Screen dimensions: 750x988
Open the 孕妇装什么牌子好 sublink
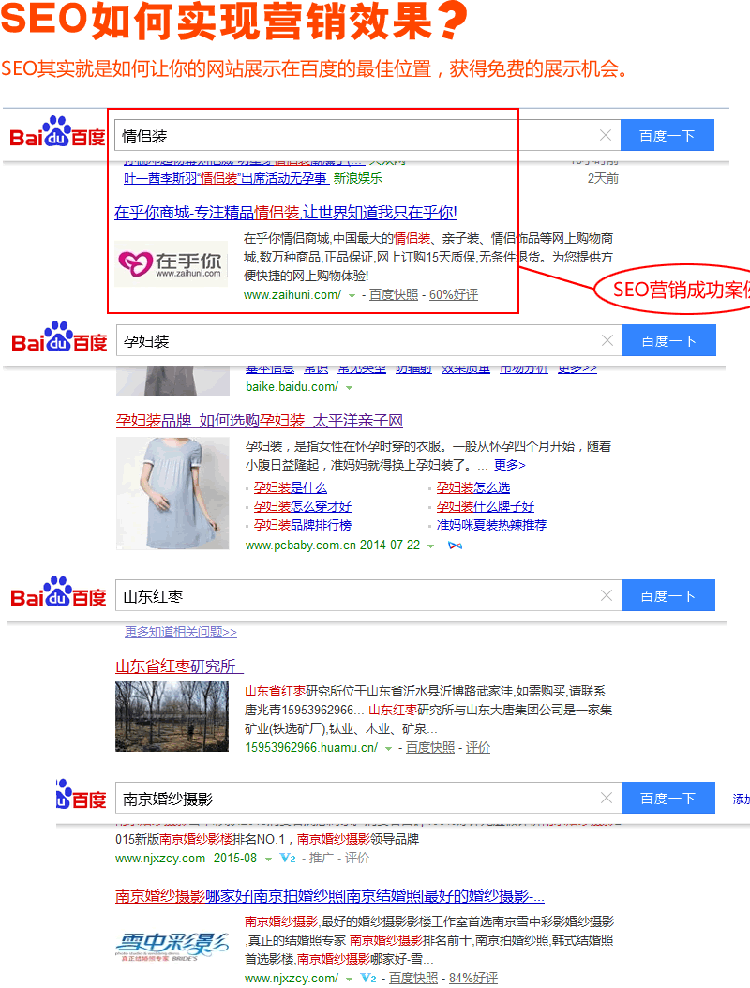pyautogui.click(x=485, y=507)
